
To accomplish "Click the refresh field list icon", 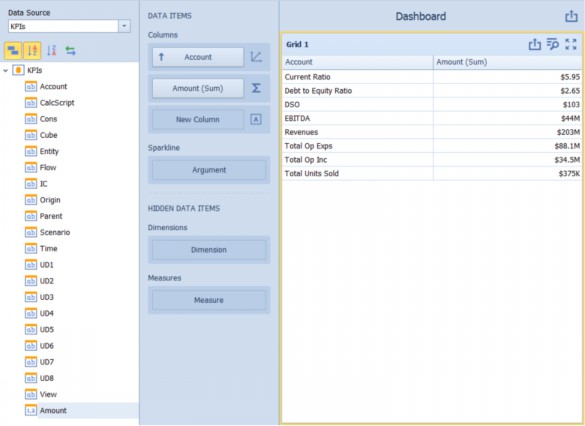I will 71,51.
